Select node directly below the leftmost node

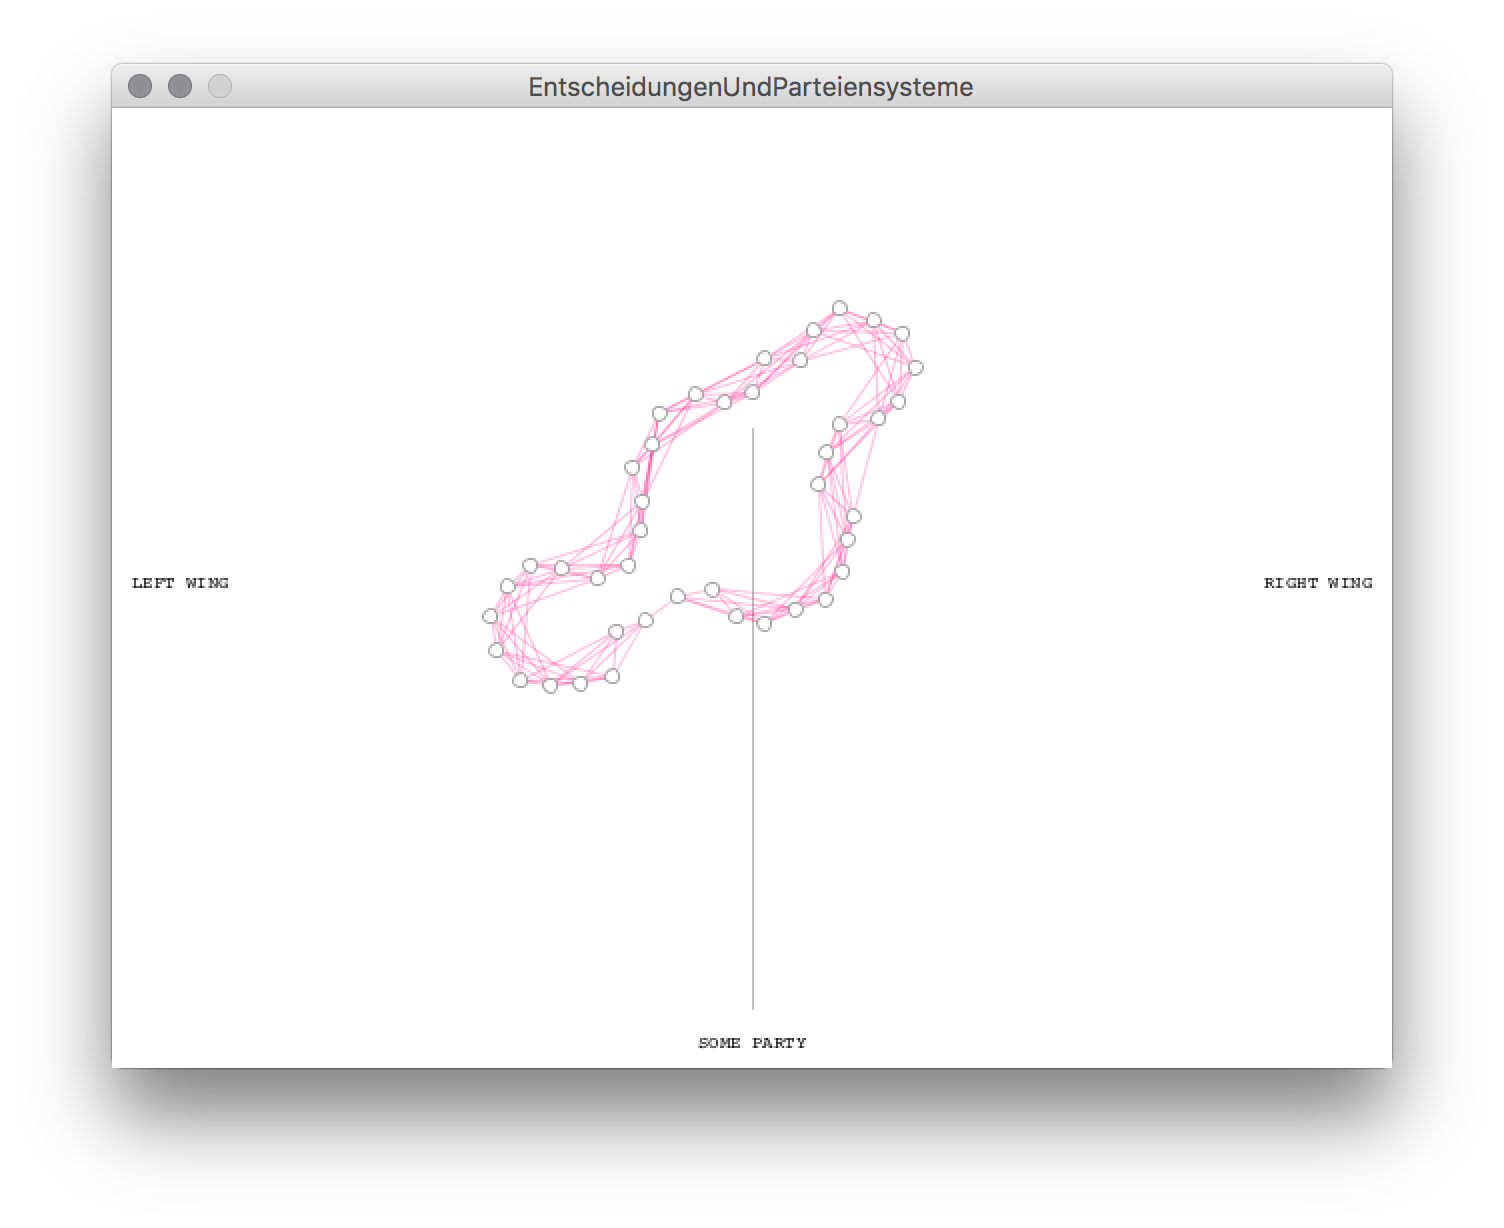[496, 650]
